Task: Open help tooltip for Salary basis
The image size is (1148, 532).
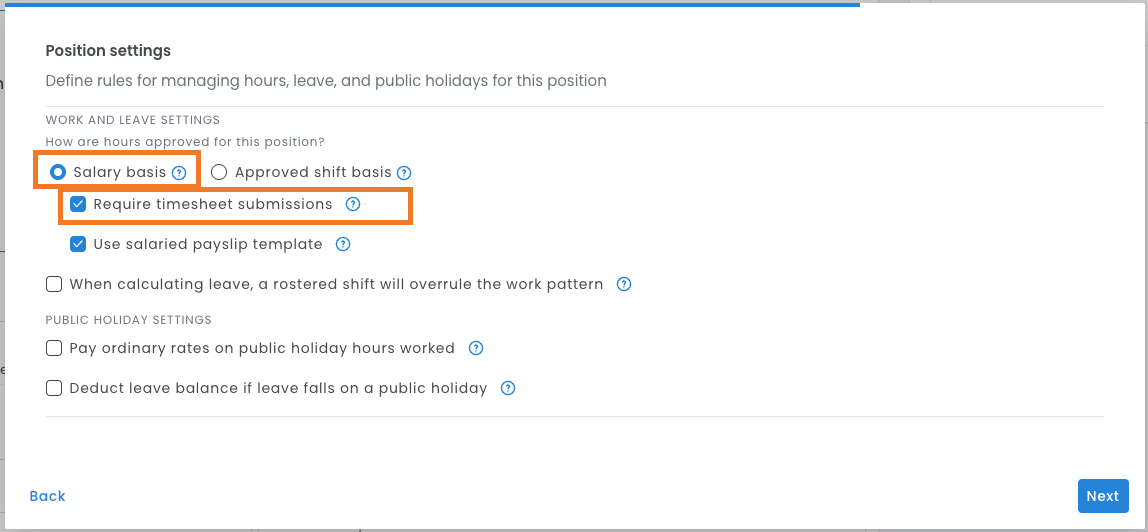Action: click(x=179, y=173)
